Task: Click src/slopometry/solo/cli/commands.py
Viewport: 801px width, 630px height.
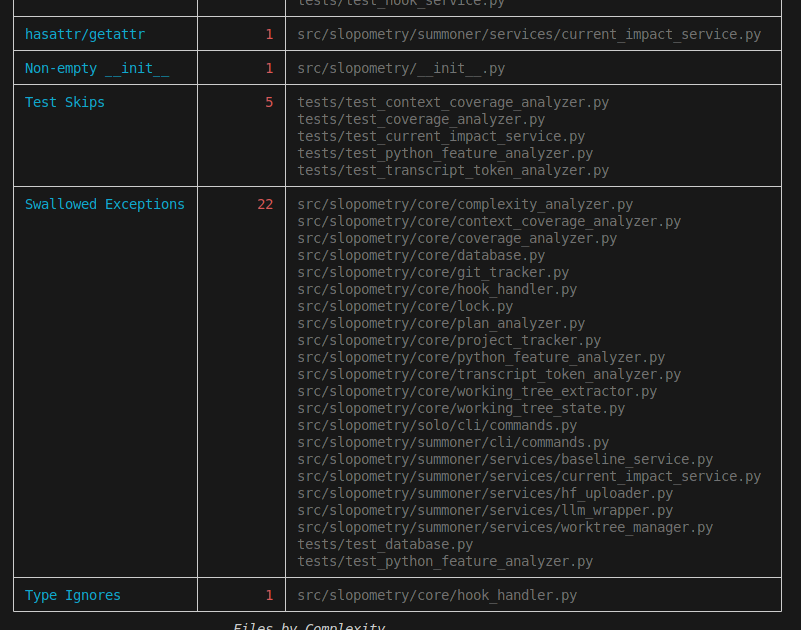Action: coord(436,425)
